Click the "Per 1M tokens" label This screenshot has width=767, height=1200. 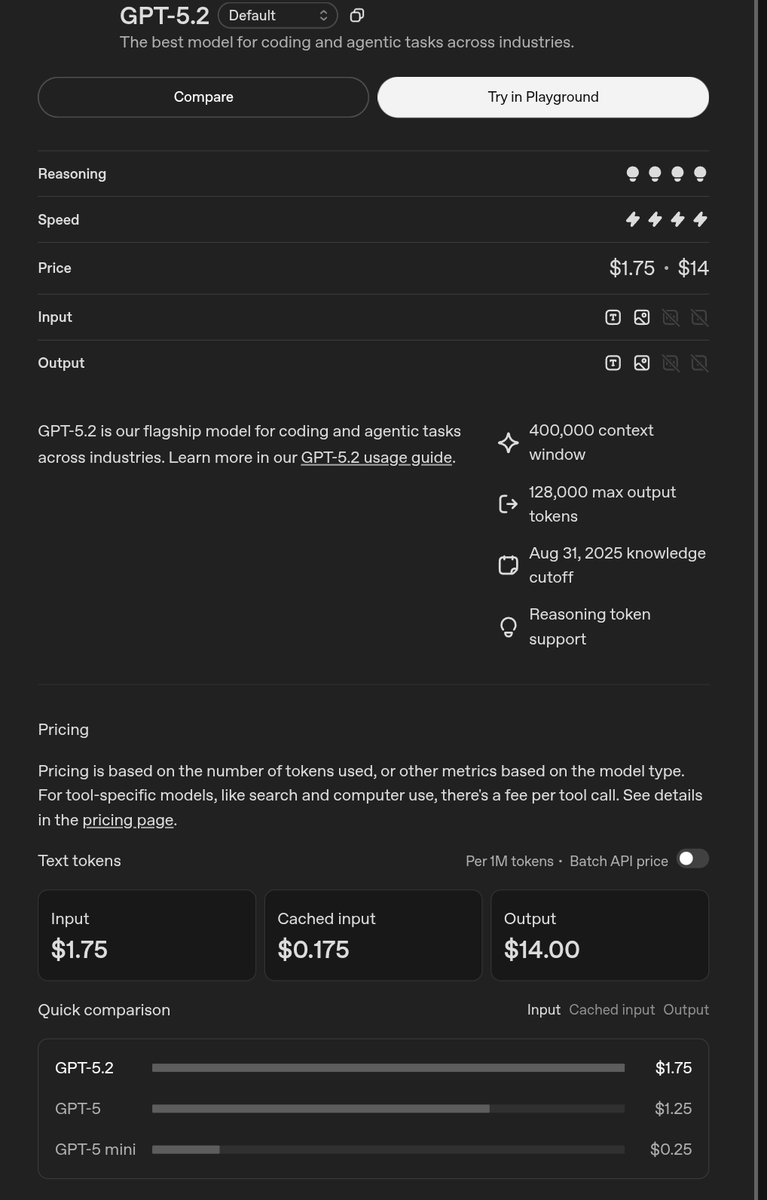point(509,861)
